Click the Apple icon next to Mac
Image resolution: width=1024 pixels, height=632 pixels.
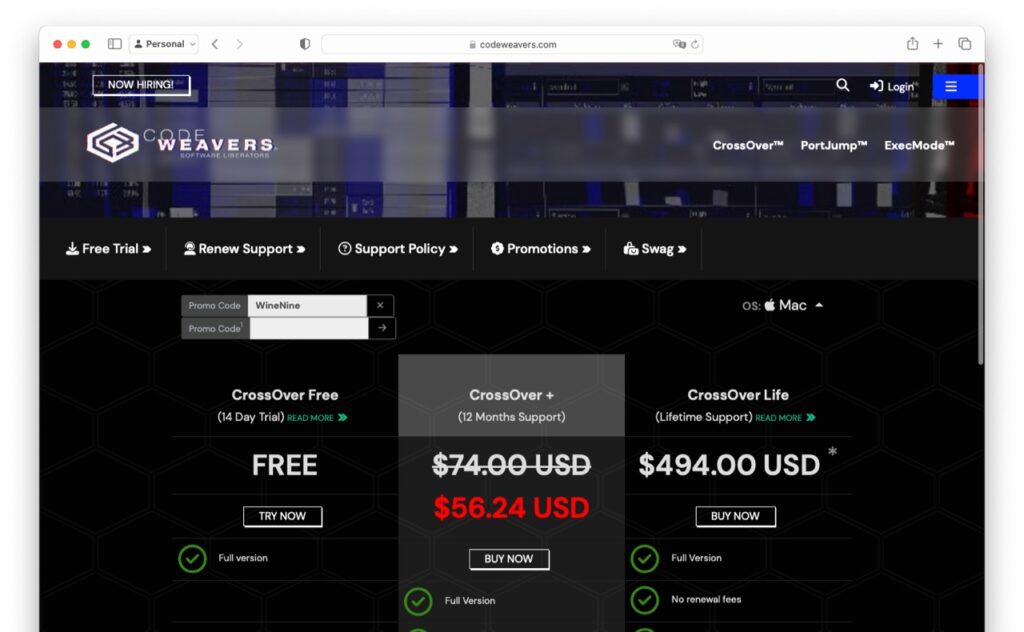coord(772,305)
